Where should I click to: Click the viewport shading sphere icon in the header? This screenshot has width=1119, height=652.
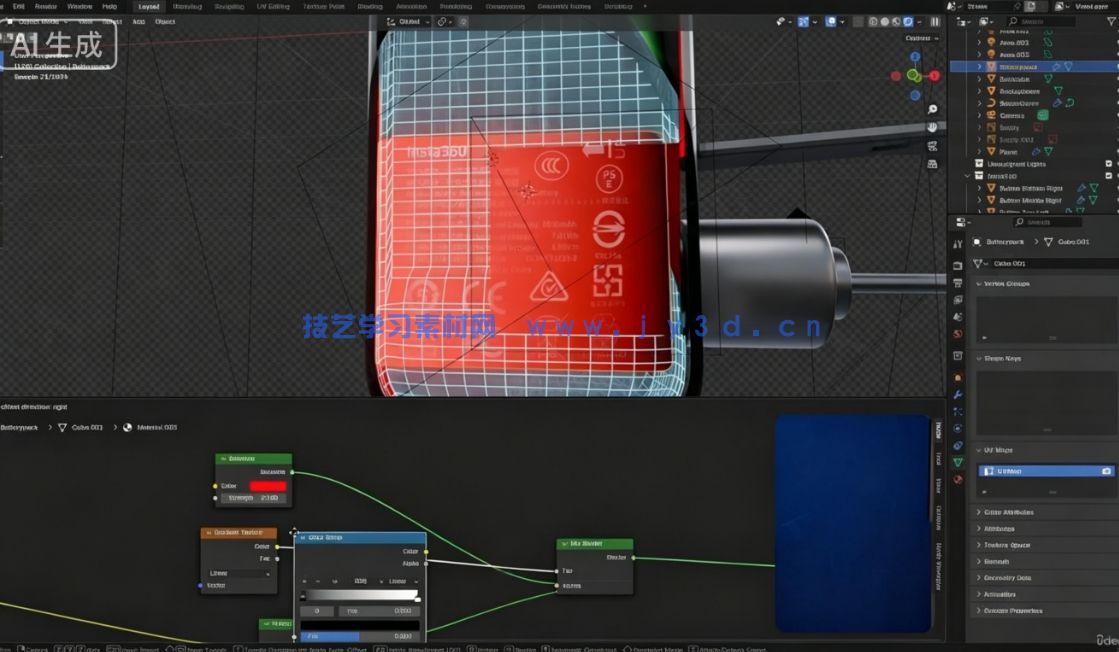coord(886,20)
